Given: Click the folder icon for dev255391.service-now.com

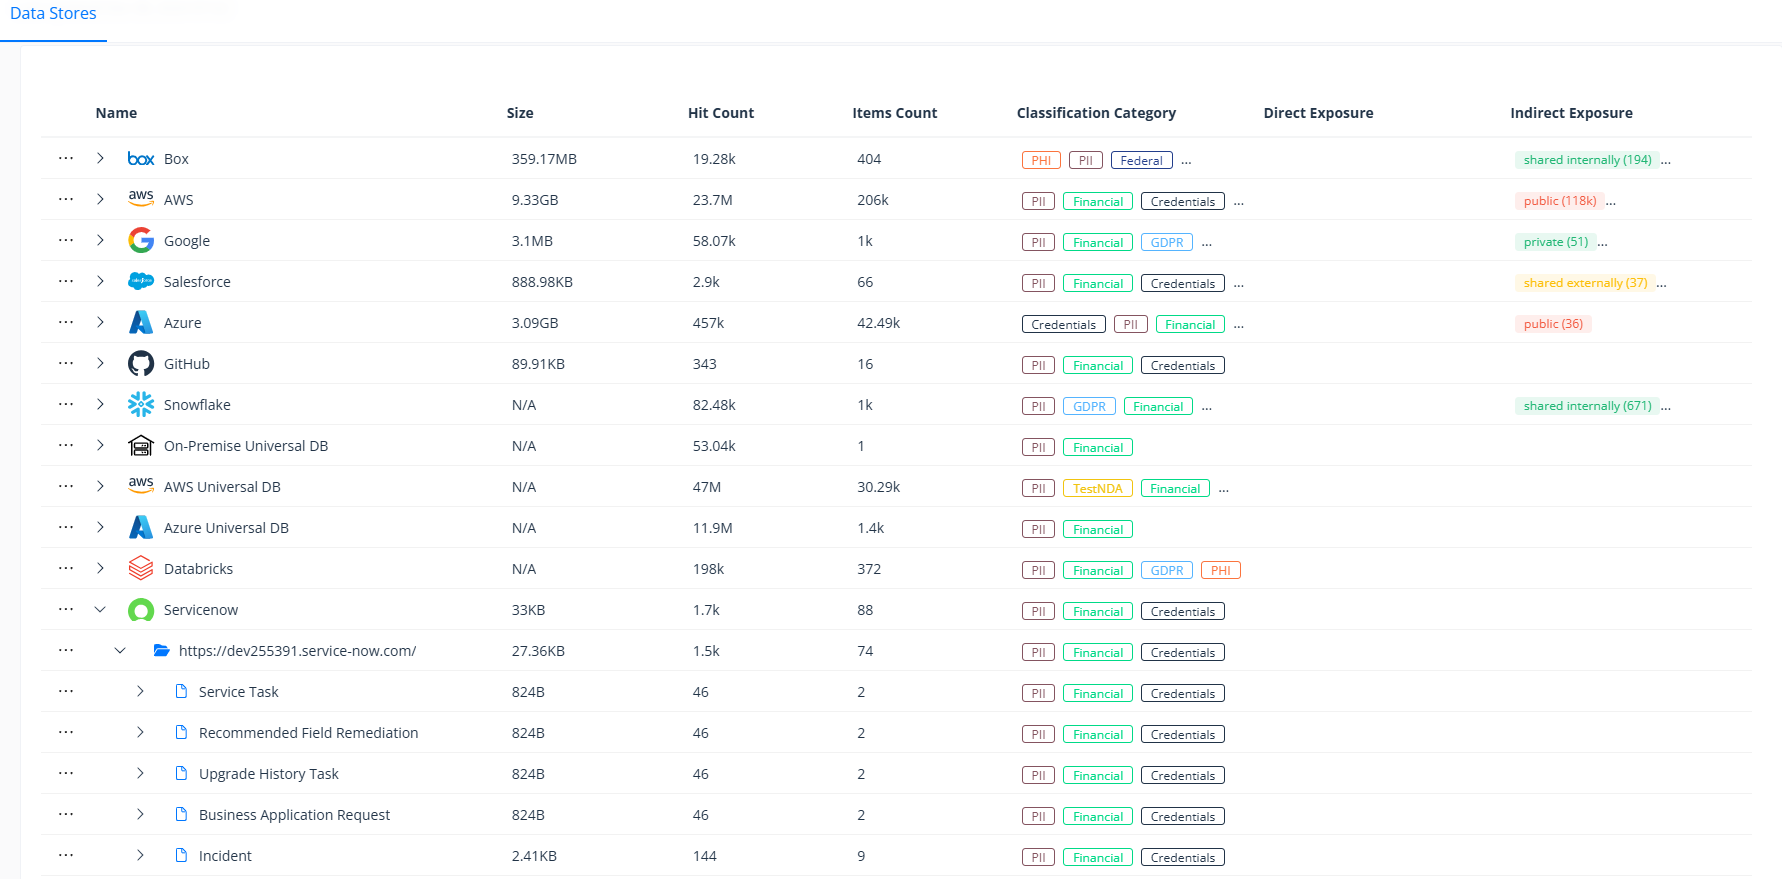Looking at the screenshot, I should (161, 650).
